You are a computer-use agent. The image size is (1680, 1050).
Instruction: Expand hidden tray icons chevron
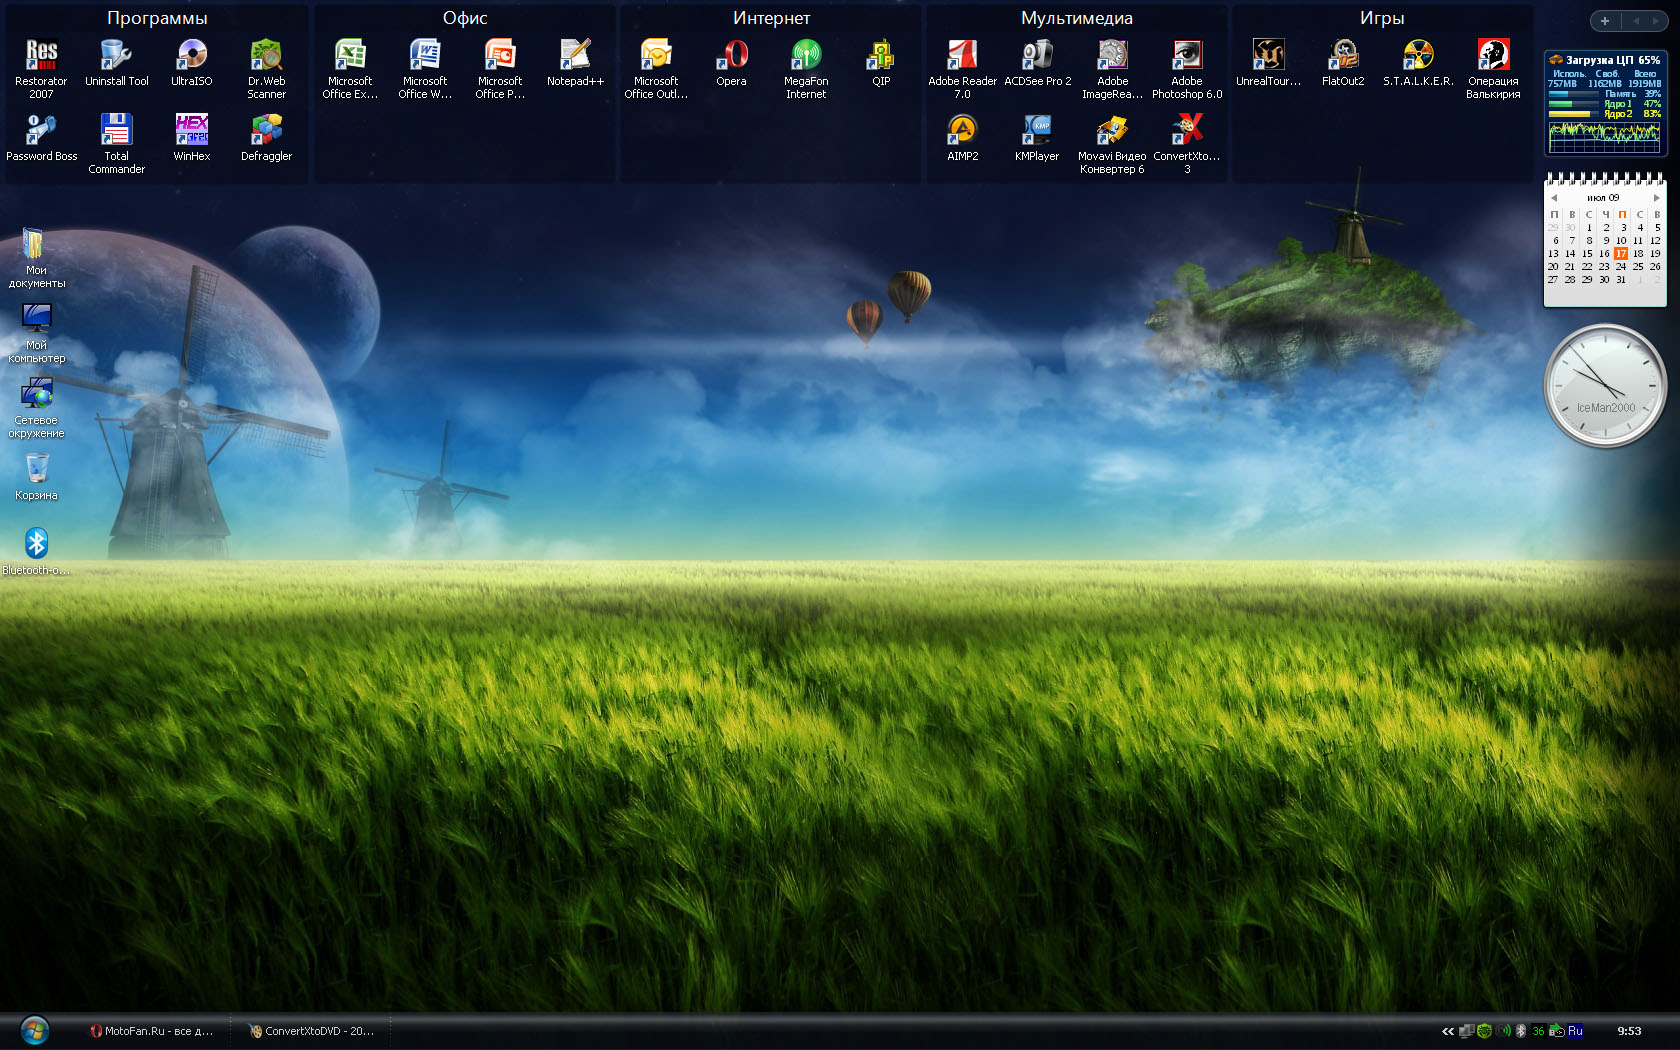[1447, 1031]
